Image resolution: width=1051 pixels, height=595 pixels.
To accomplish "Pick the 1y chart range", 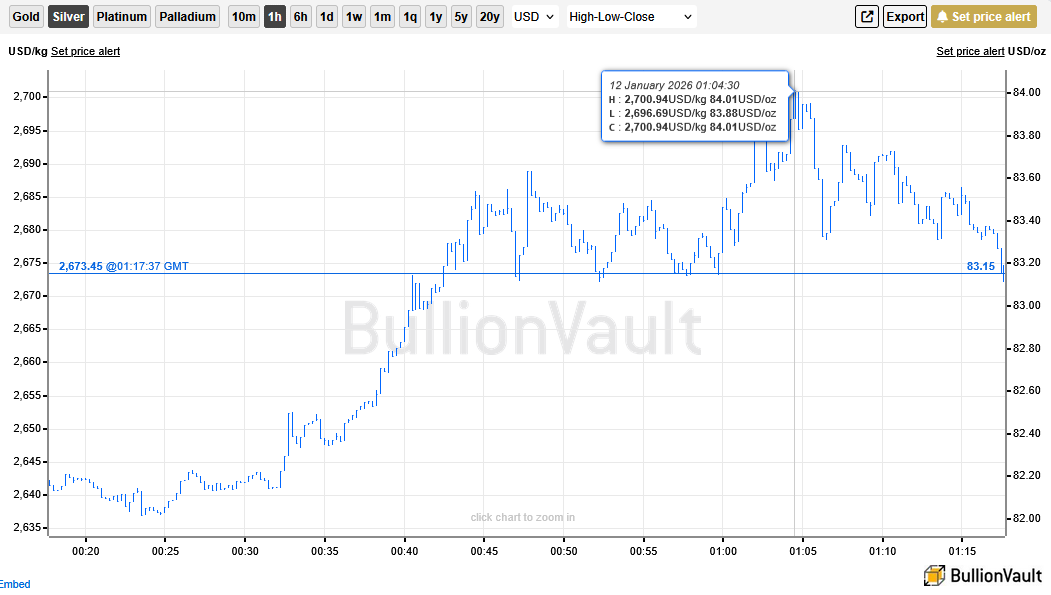I will click(x=436, y=17).
